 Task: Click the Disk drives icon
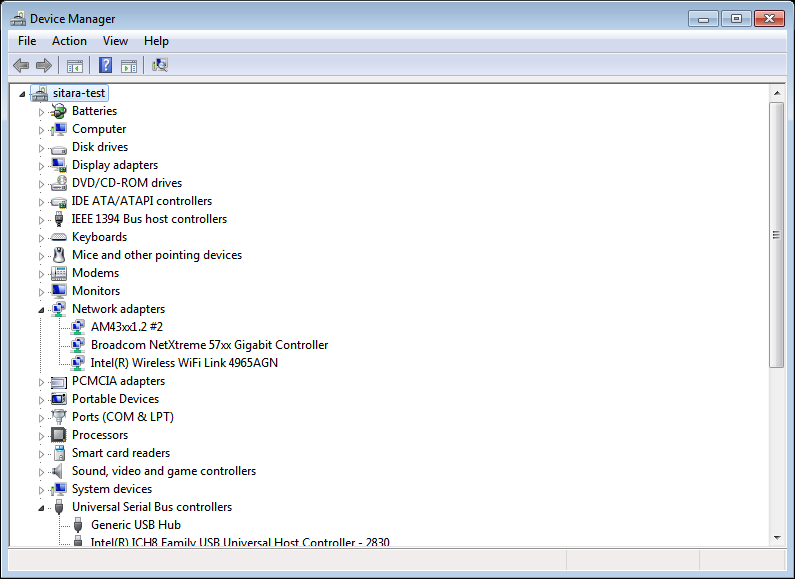[59, 148]
